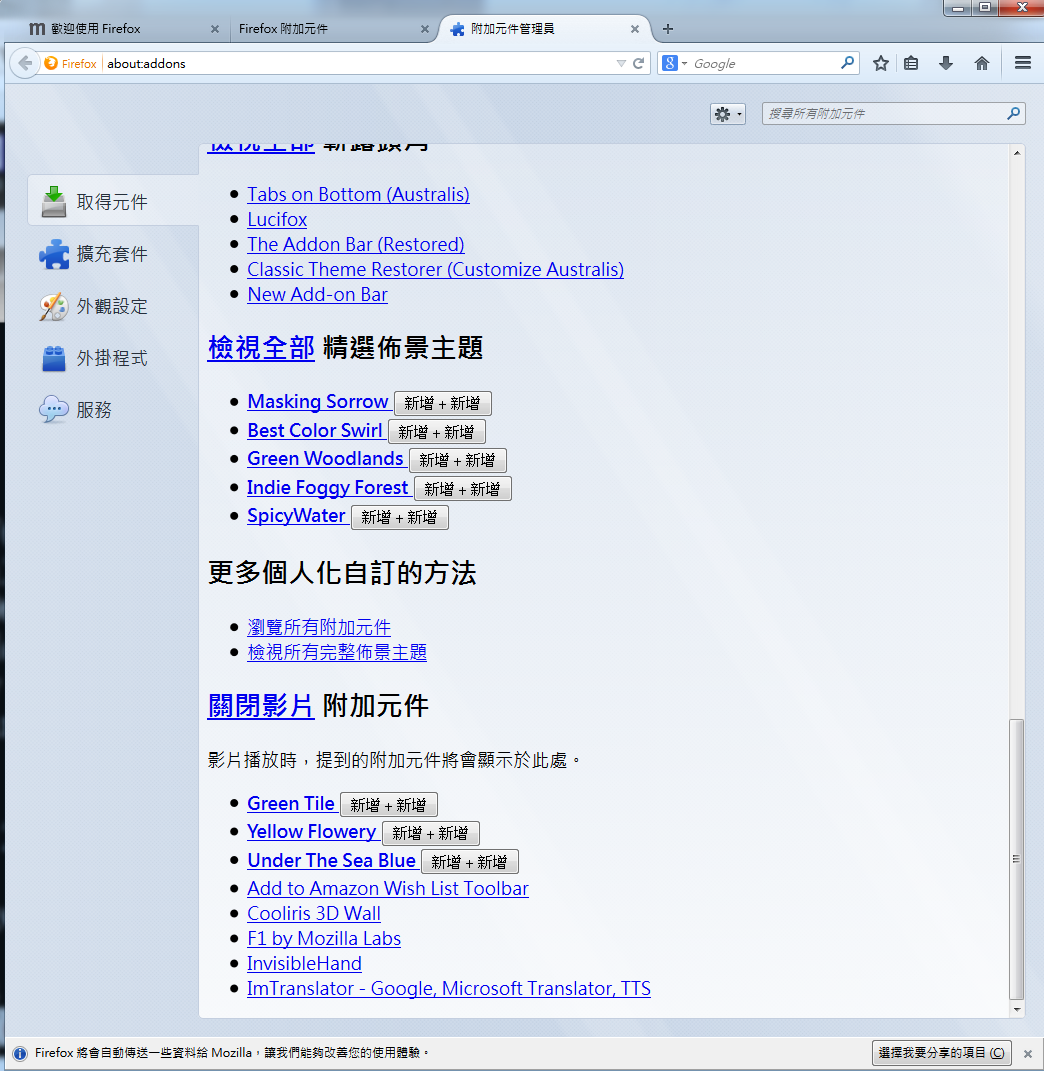
Task: Open the Green Woodlands theme link
Action: 325,458
